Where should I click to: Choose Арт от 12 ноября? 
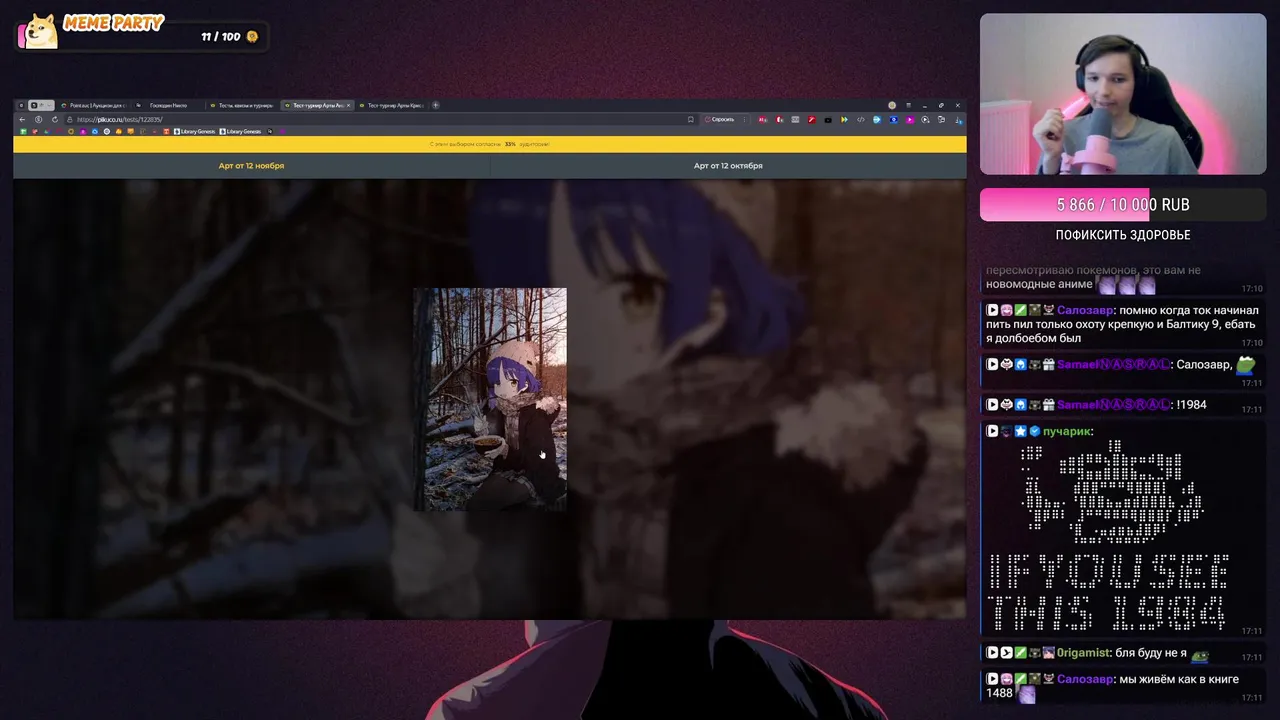click(x=251, y=166)
